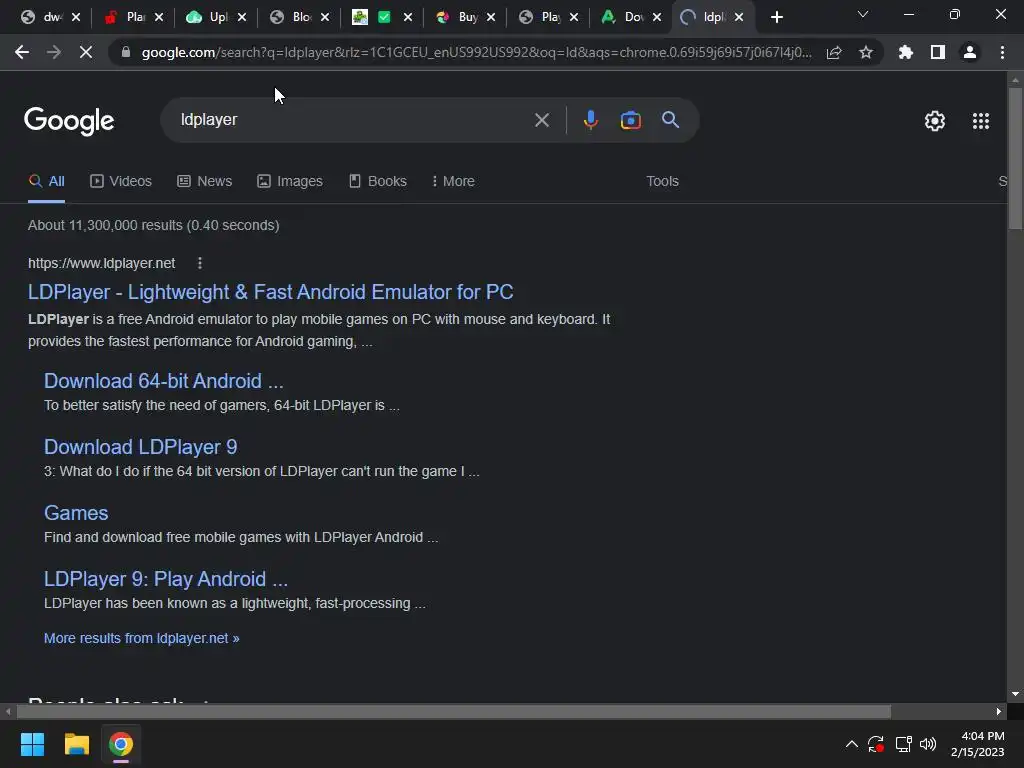Image resolution: width=1024 pixels, height=768 pixels.
Task: Open the Chrome three-dot menu
Action: tap(1002, 52)
